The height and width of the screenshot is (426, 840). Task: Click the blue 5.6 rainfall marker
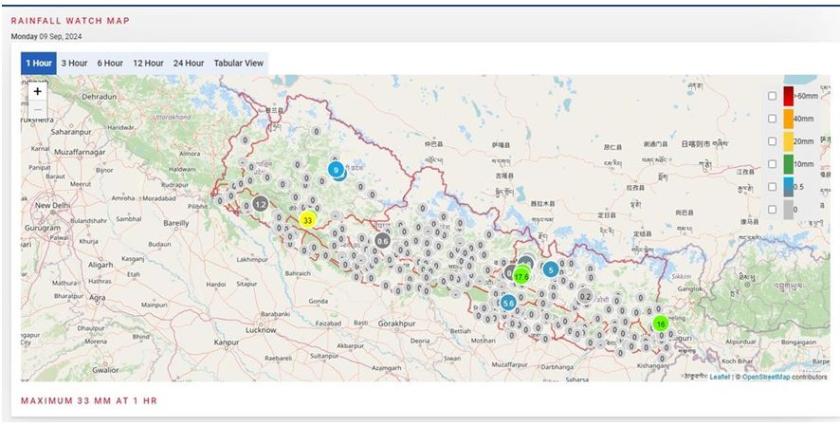coord(508,302)
